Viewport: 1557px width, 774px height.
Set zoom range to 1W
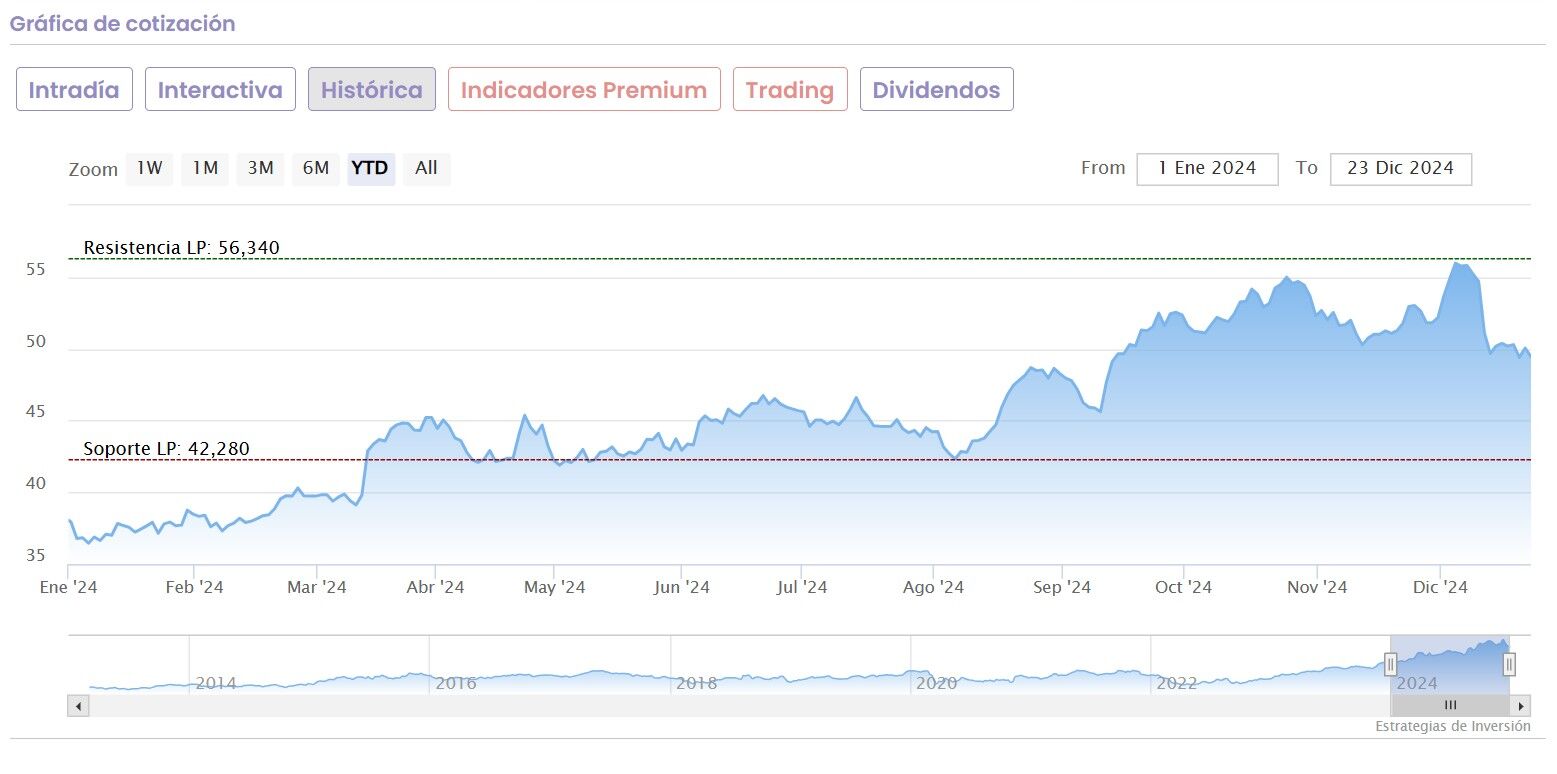point(149,169)
